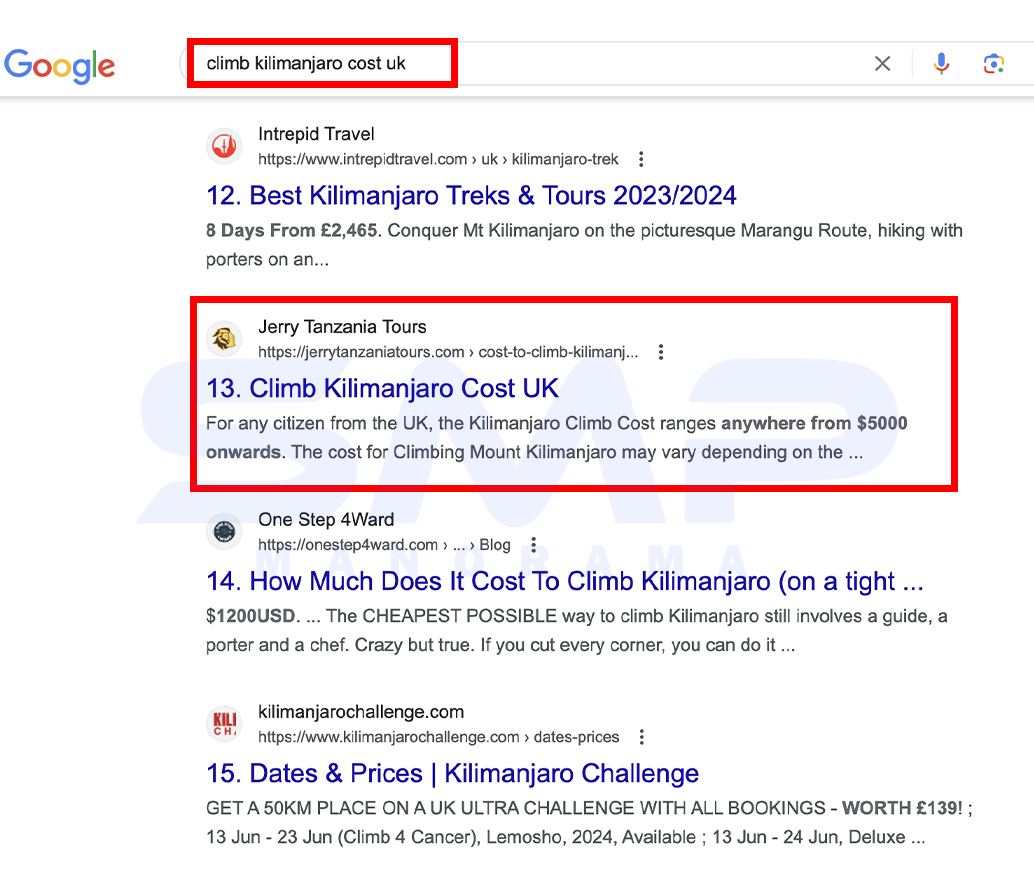Open three-dot menu for kilimanjarochallenge.com result
Screen dimensions: 1034x870
click(642, 737)
